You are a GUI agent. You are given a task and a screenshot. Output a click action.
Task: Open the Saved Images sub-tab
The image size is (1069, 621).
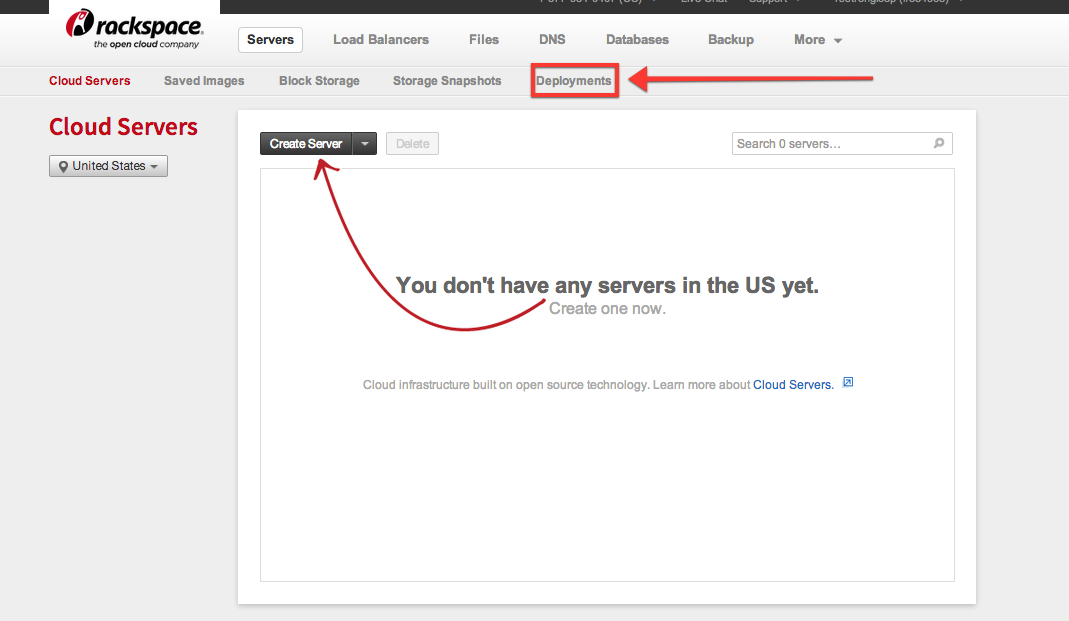pyautogui.click(x=204, y=80)
